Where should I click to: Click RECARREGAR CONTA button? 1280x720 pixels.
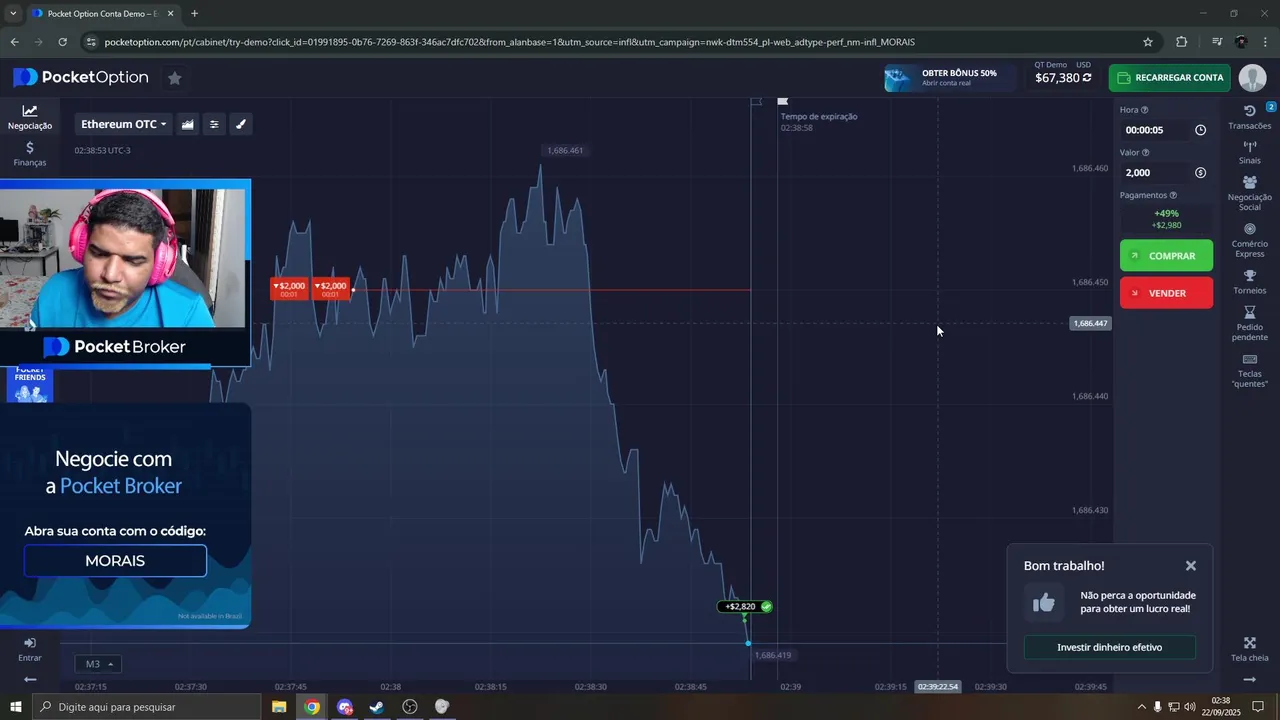[x=1169, y=78]
